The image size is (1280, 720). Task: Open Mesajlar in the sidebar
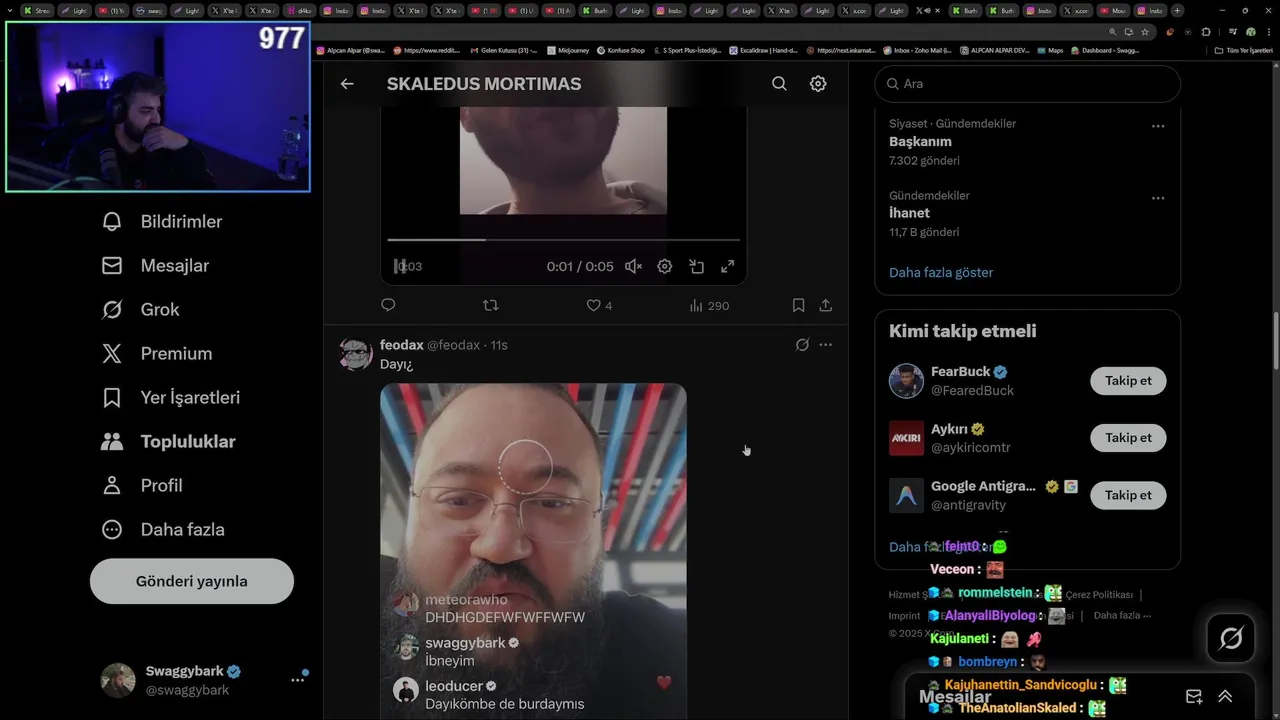155,265
